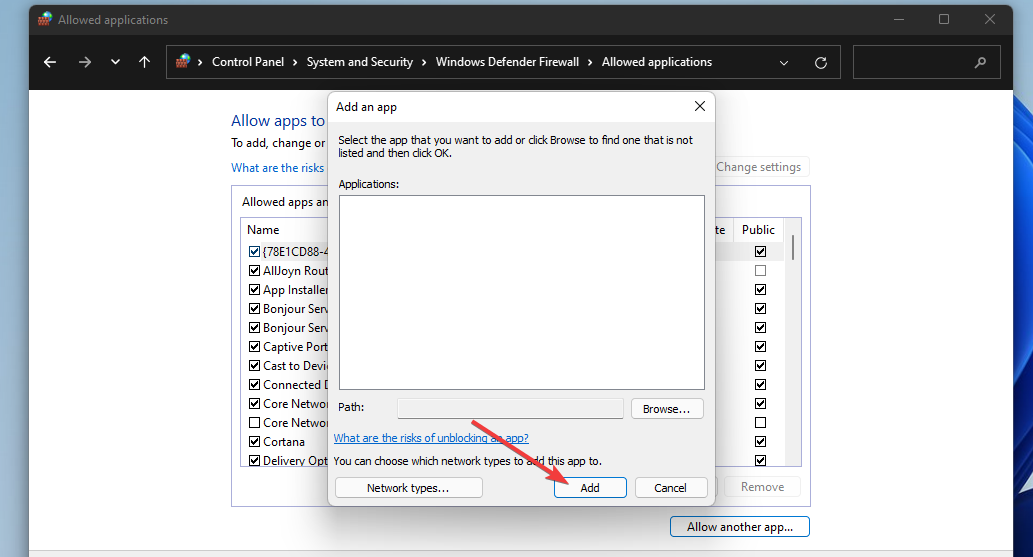Click the Remove button

point(762,487)
